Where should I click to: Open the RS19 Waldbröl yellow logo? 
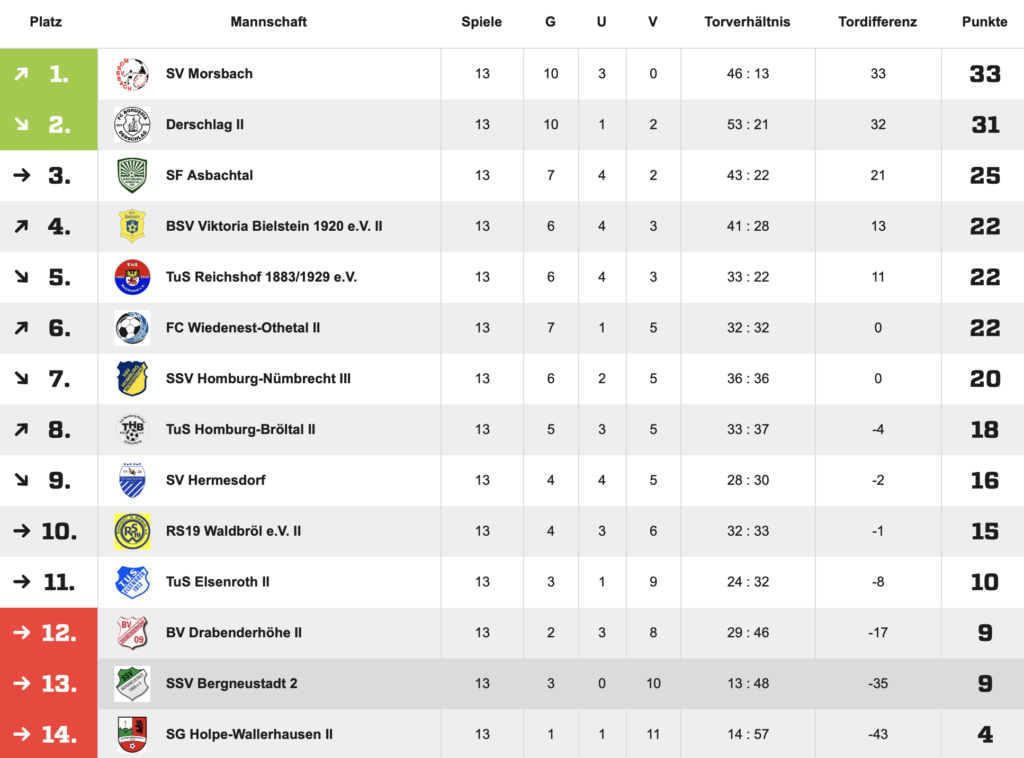[132, 531]
